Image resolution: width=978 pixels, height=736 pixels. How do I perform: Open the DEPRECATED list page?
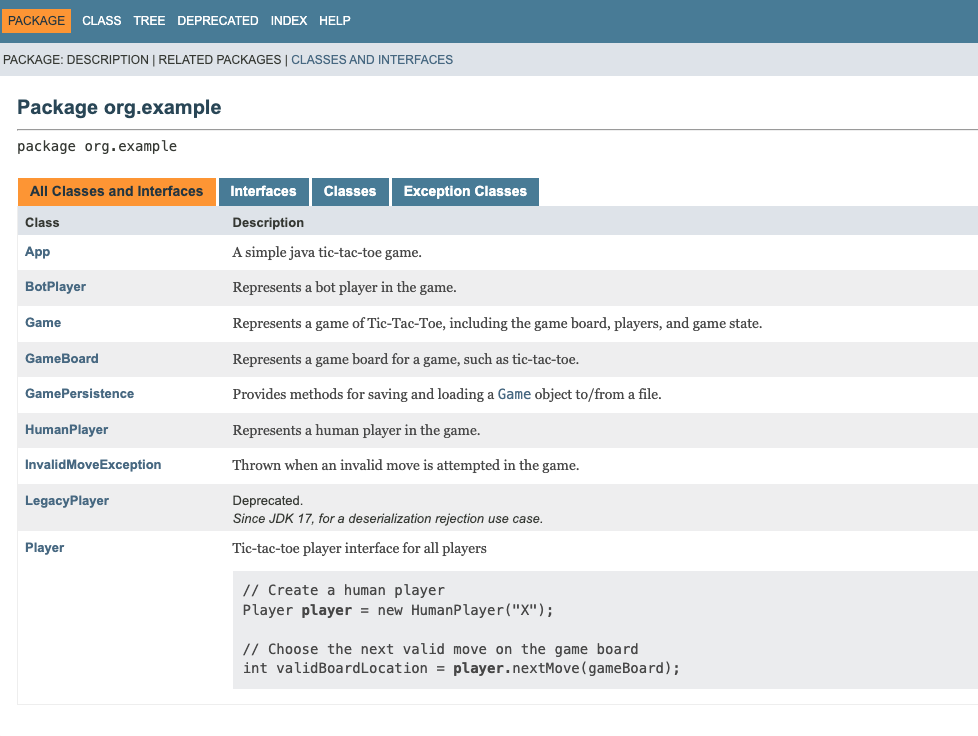click(218, 21)
